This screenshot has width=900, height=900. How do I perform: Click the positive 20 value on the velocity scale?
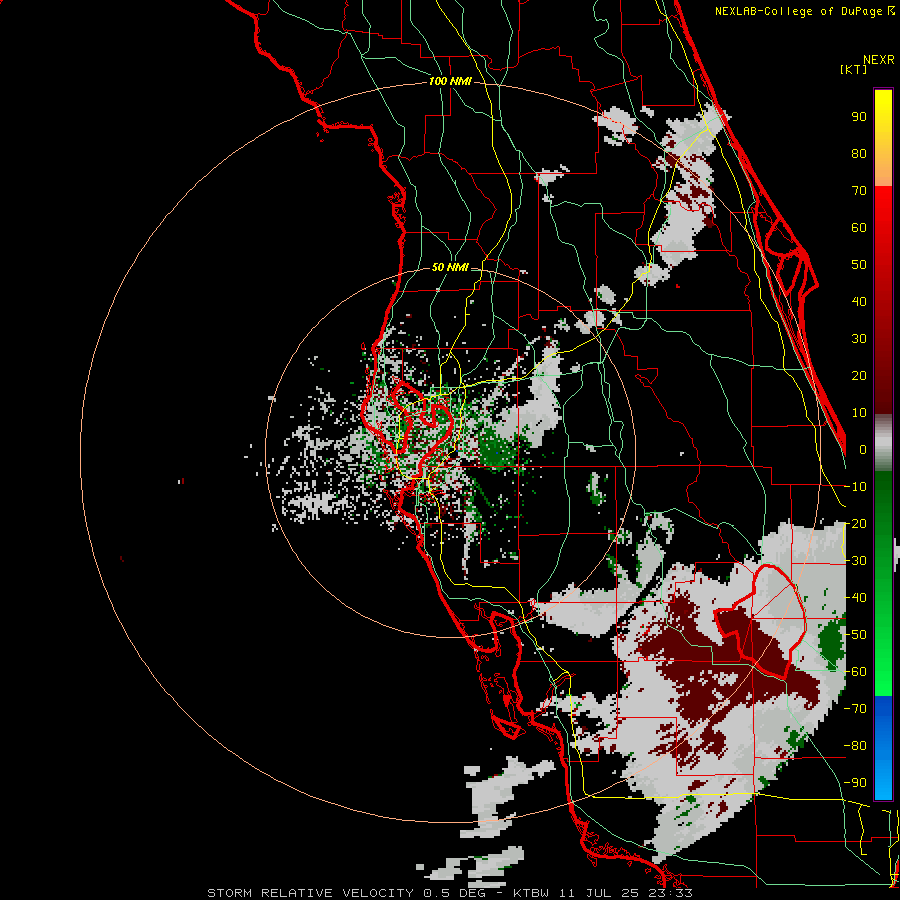(x=859, y=375)
